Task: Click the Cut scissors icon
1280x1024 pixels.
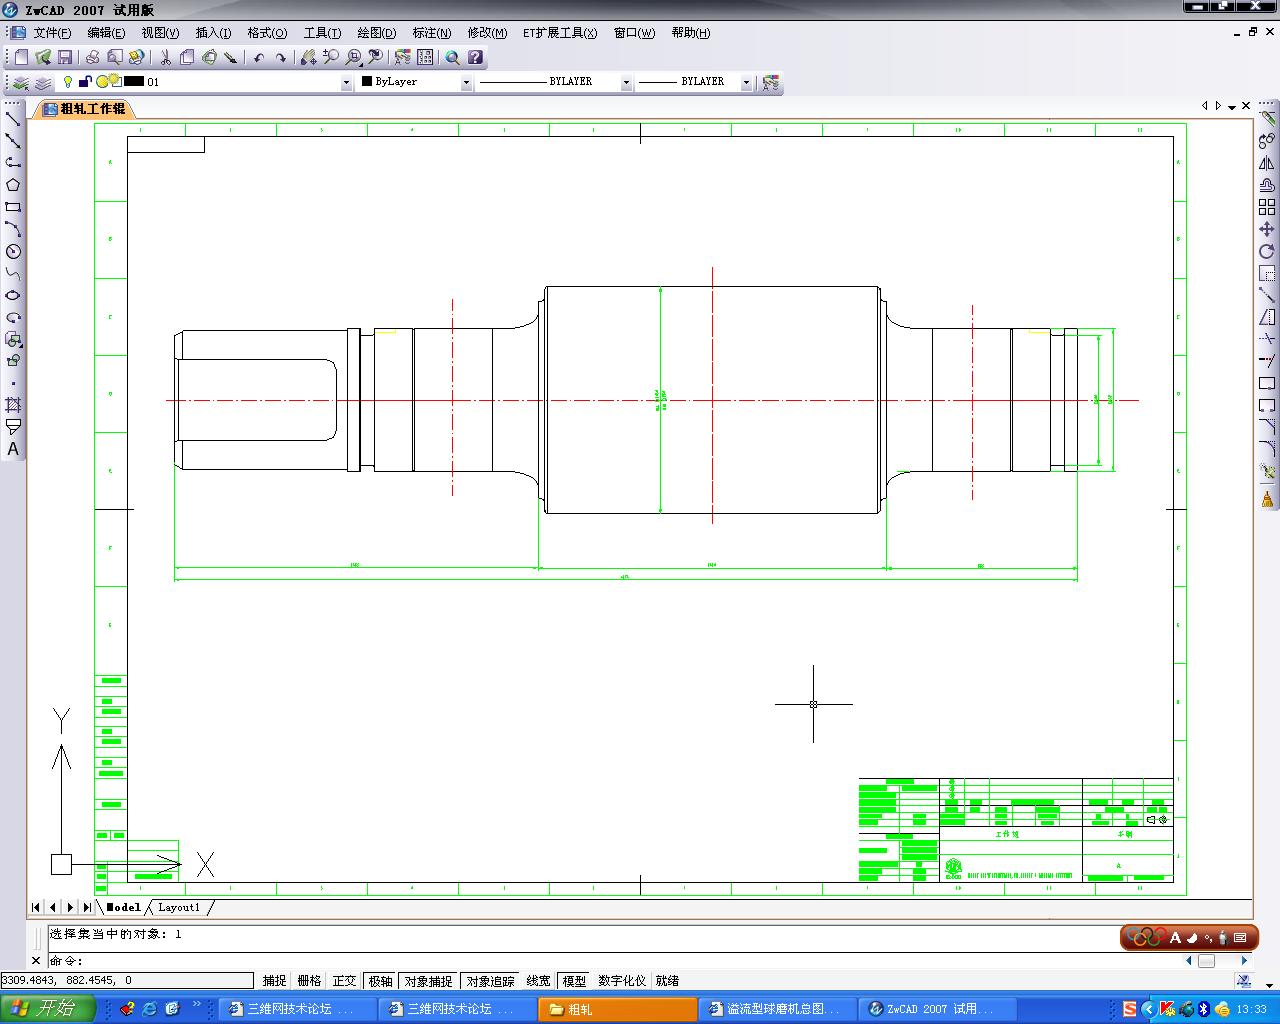Action: [x=165, y=57]
